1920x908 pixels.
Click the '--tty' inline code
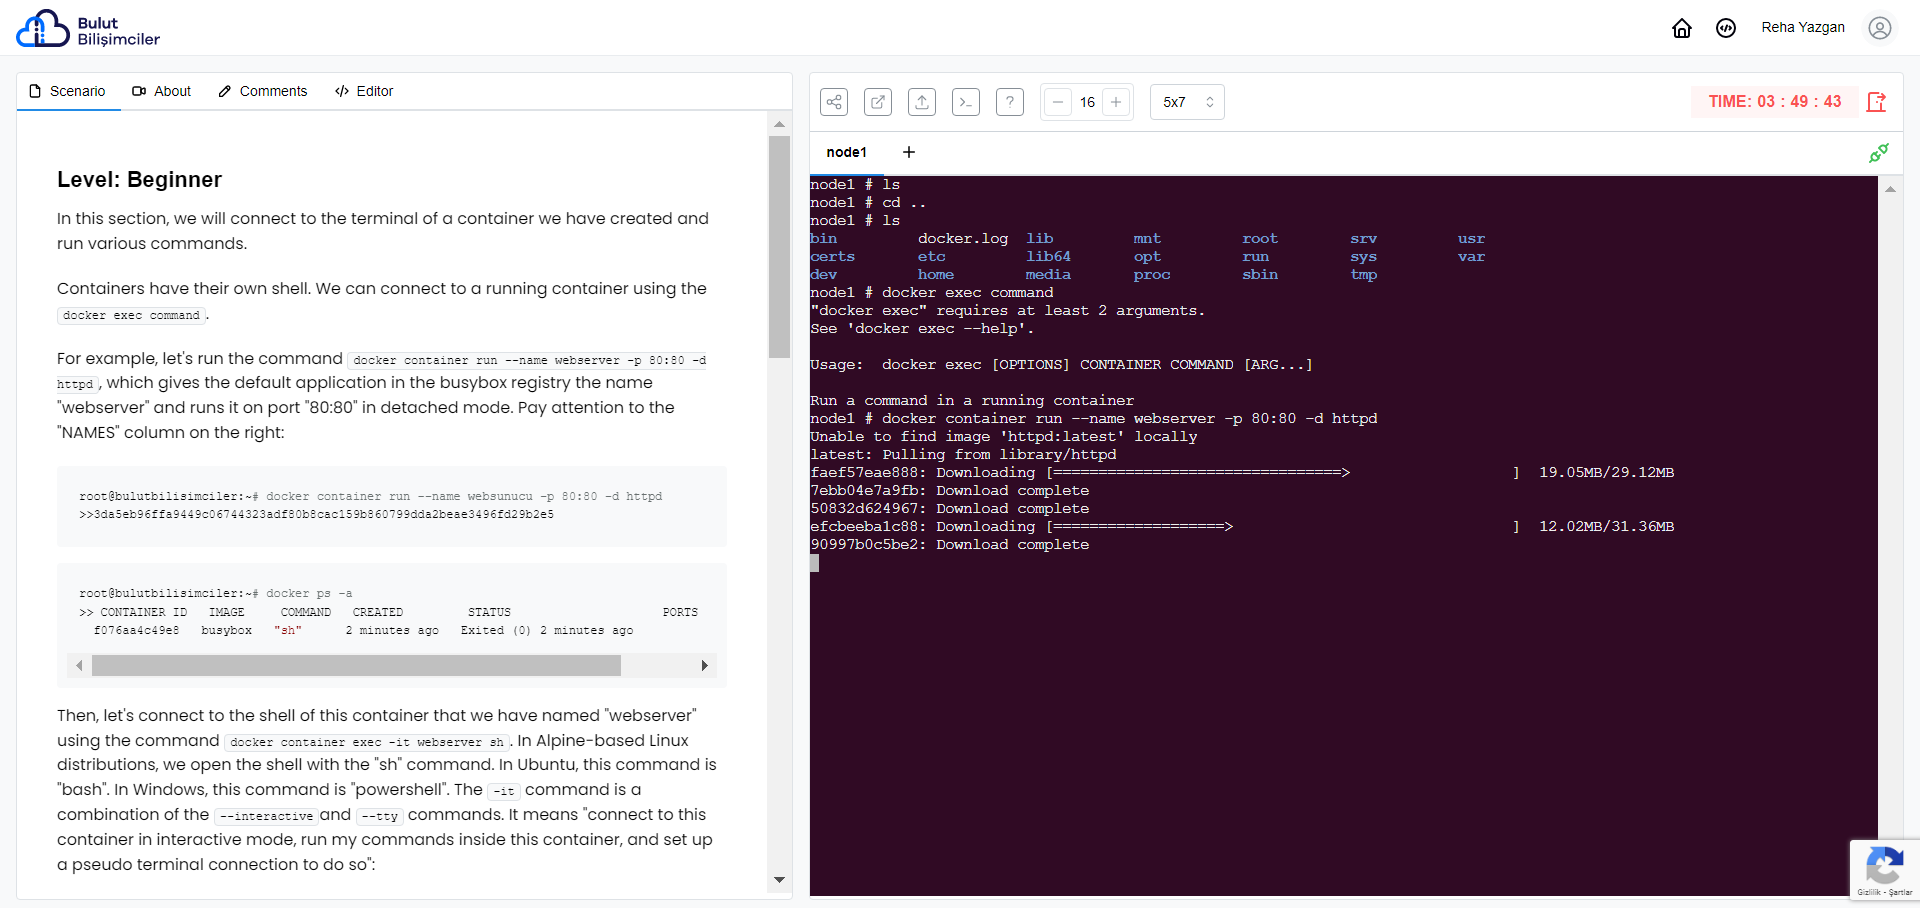(379, 816)
